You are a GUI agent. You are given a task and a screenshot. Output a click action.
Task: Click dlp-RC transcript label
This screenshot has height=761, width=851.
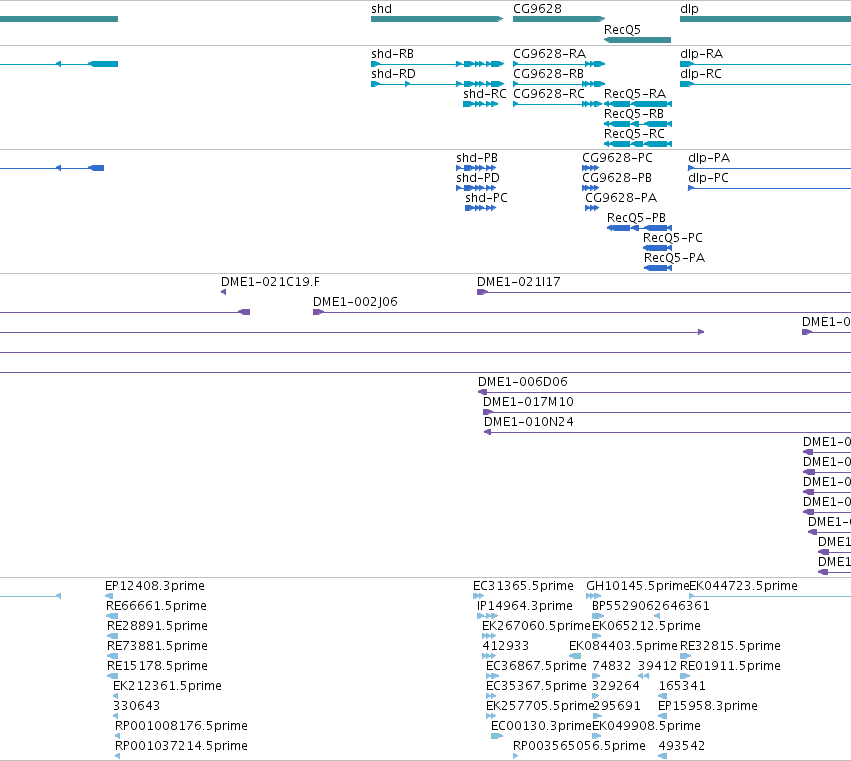pos(701,74)
